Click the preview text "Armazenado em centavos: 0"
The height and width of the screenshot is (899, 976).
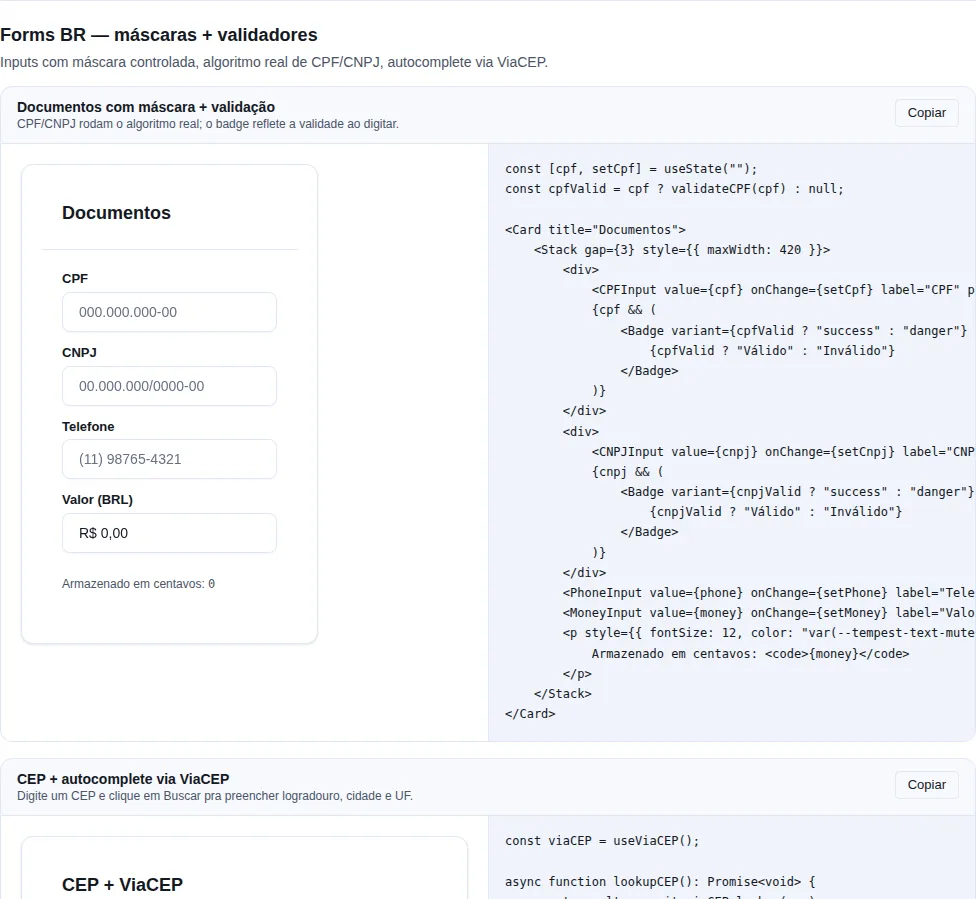coord(138,584)
